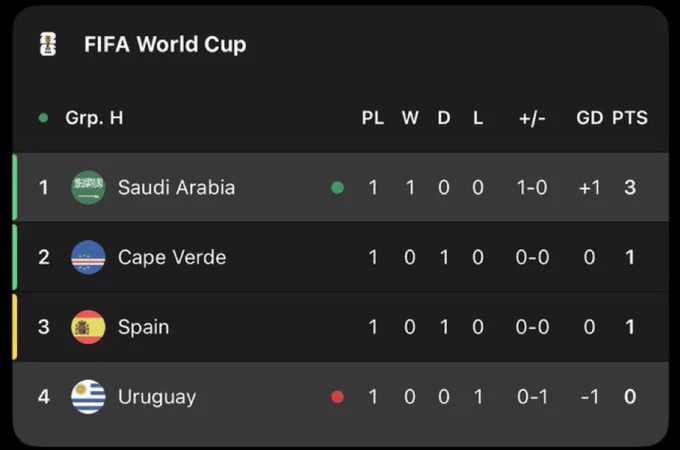Open the Uruguay team name
The height and width of the screenshot is (450, 680).
tap(157, 398)
